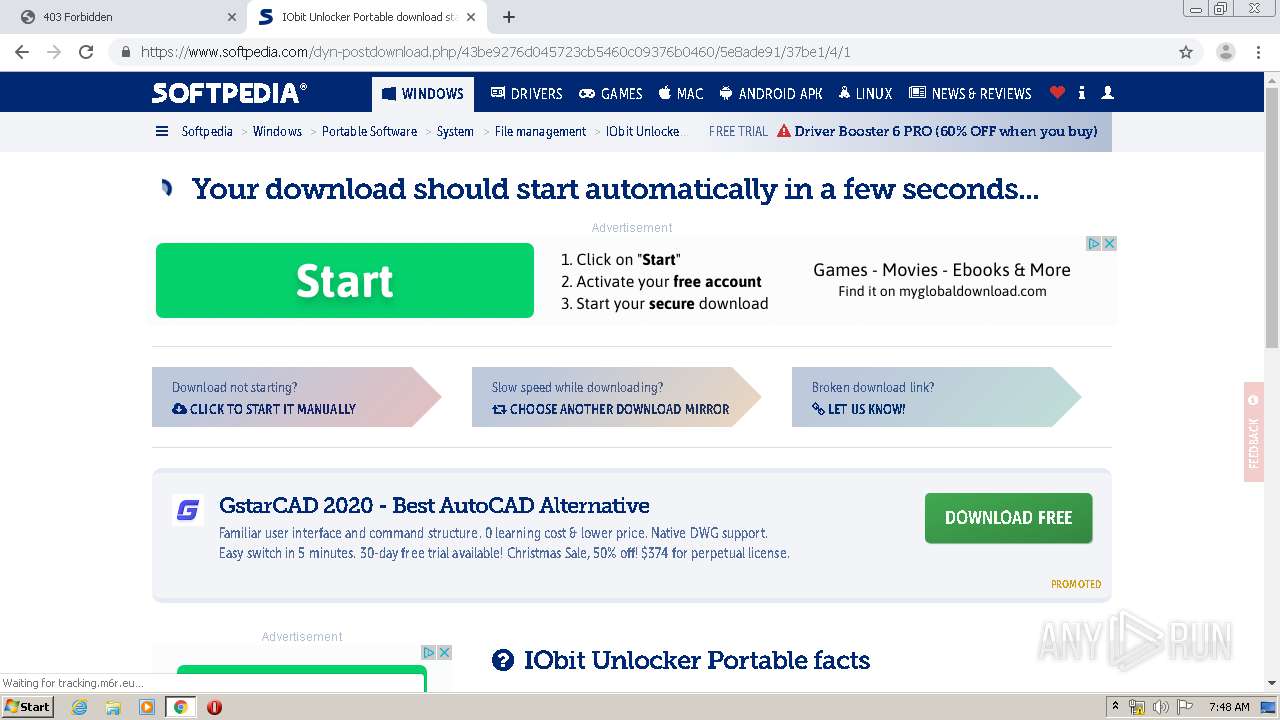
Task: Go to File management breadcrumb
Action: 540,131
